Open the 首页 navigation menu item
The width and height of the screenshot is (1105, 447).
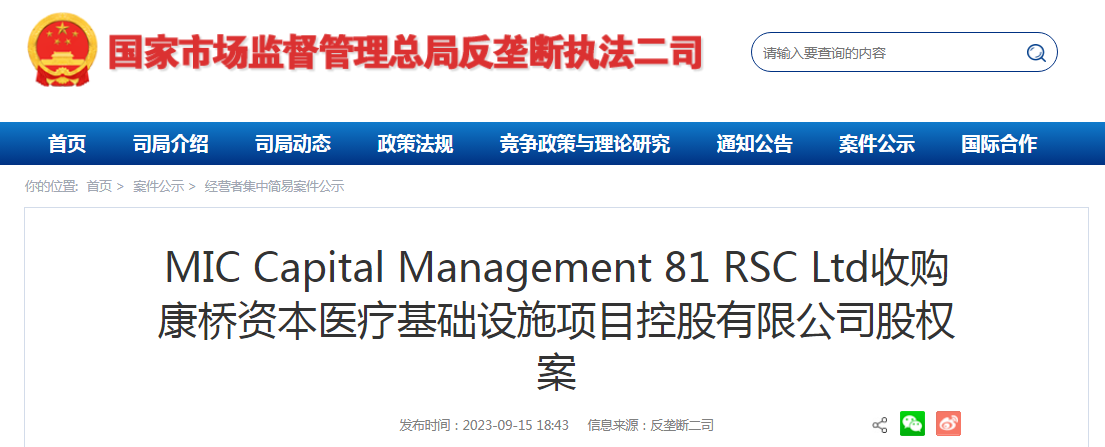(67, 144)
